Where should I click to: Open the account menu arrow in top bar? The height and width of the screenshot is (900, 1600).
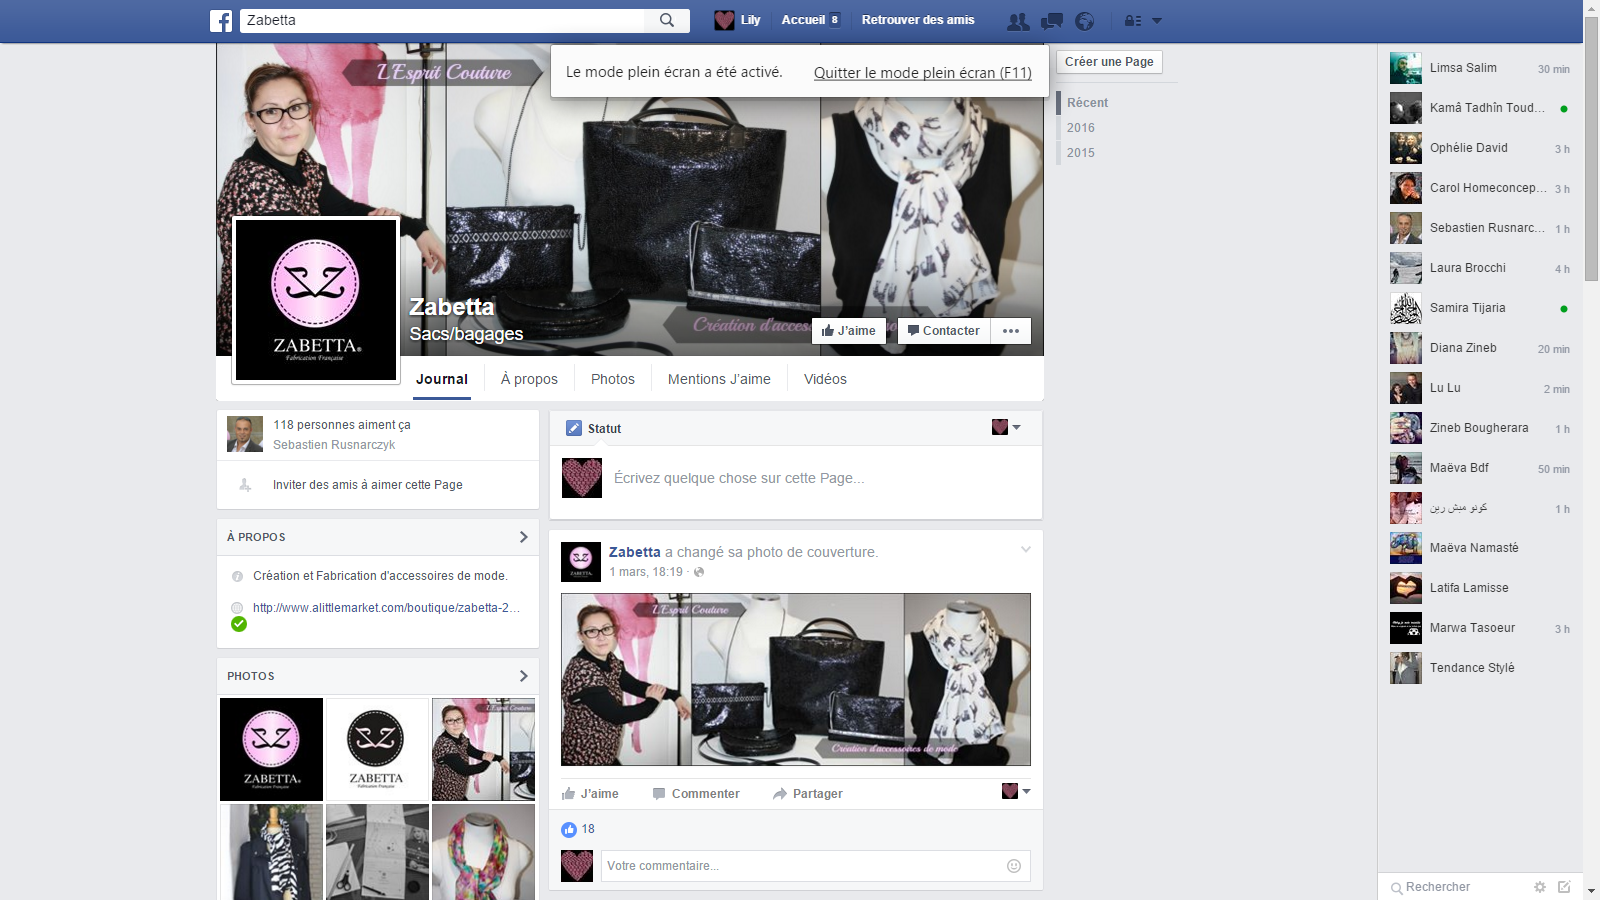click(x=1157, y=21)
